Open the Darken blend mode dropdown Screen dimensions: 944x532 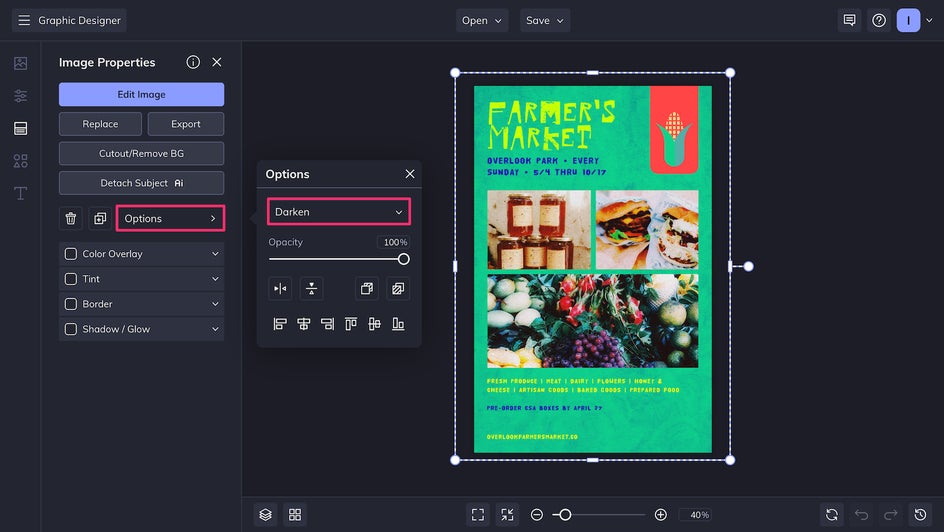click(x=339, y=212)
